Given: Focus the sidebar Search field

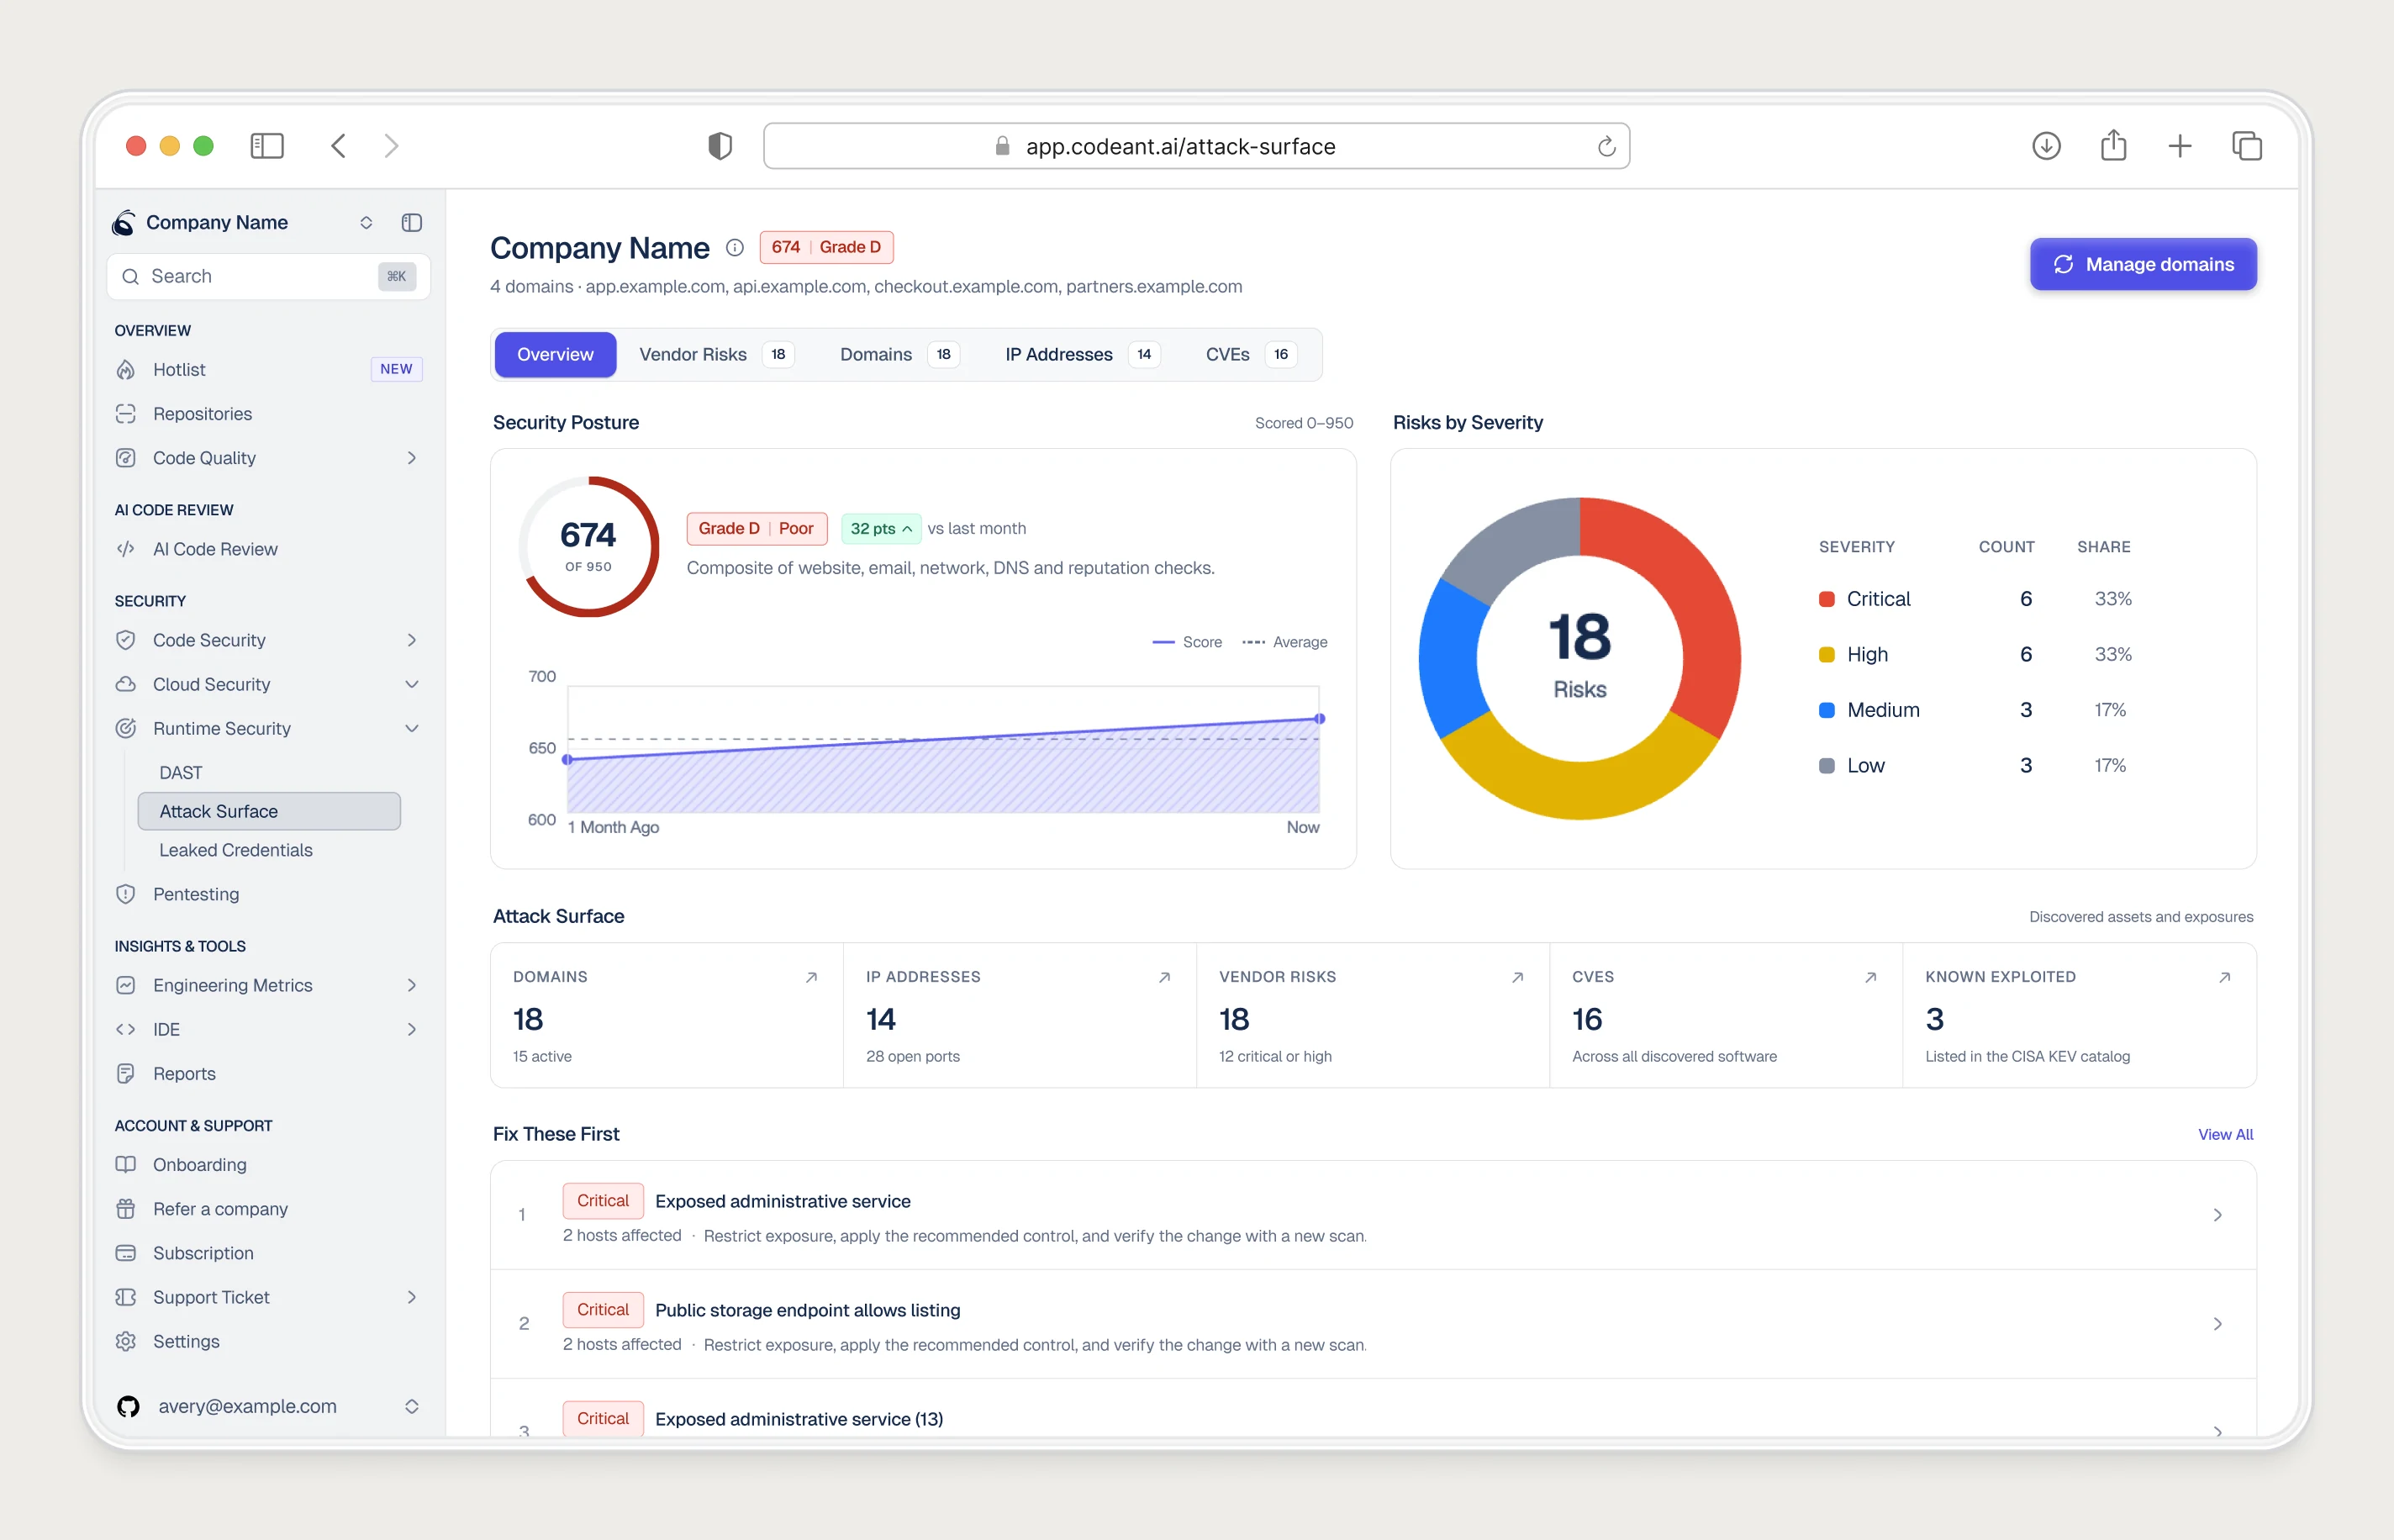Looking at the screenshot, I should 268,276.
